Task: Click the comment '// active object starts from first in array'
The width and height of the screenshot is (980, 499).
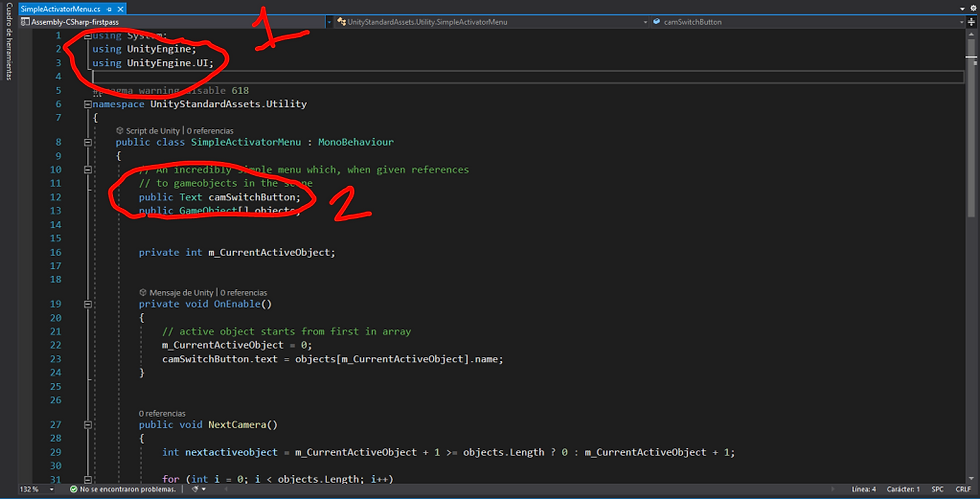Action: (286, 332)
